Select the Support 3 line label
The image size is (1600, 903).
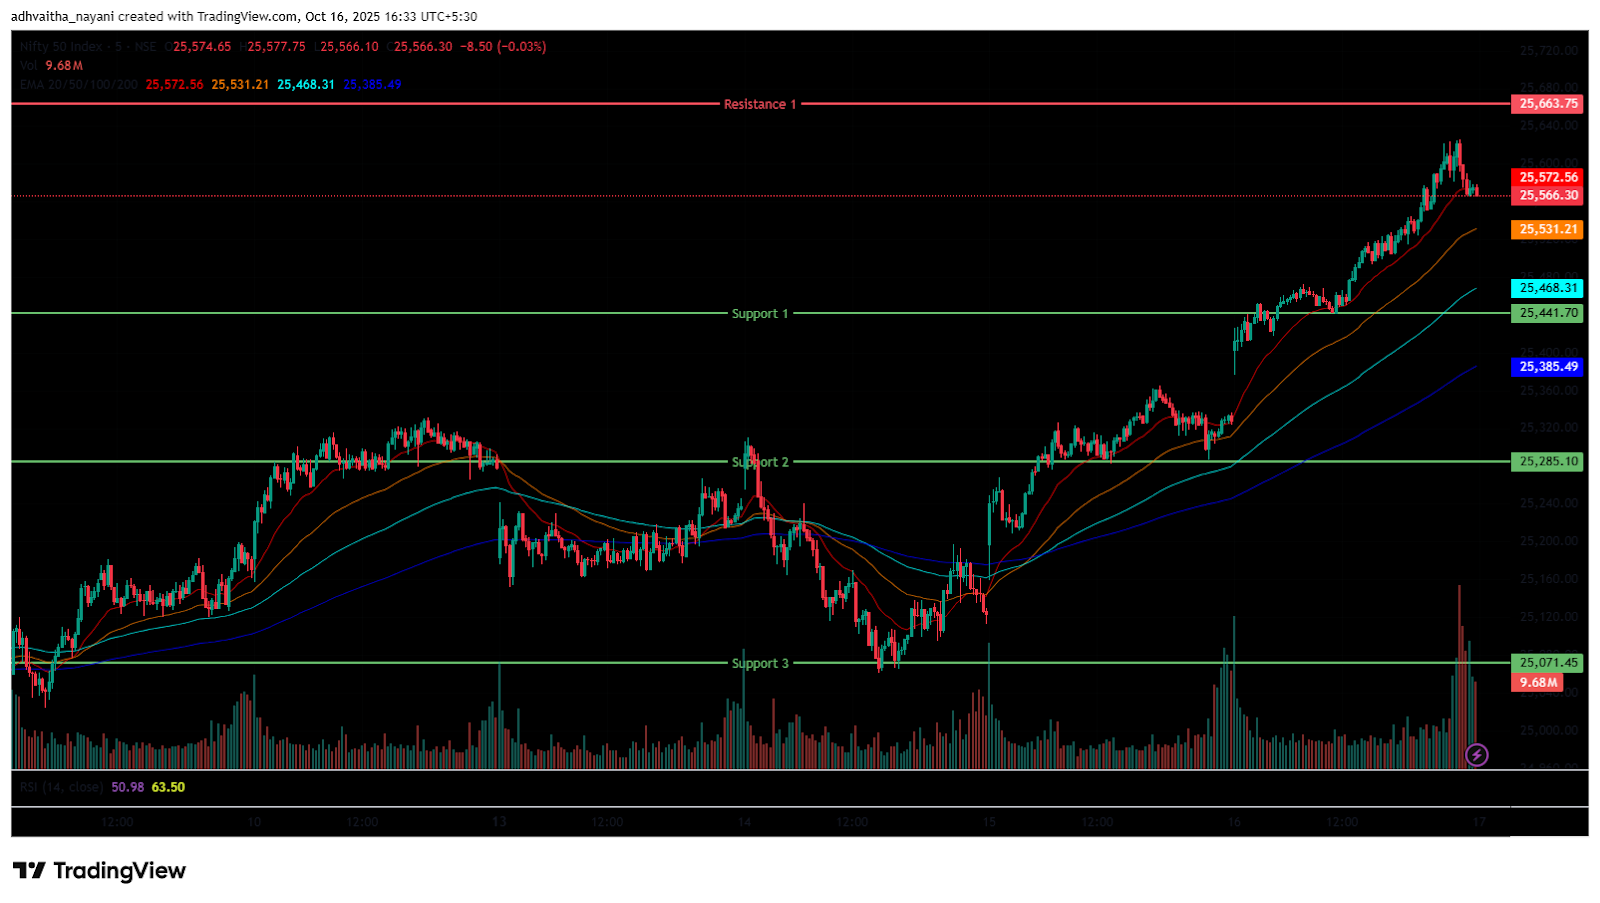pos(760,663)
